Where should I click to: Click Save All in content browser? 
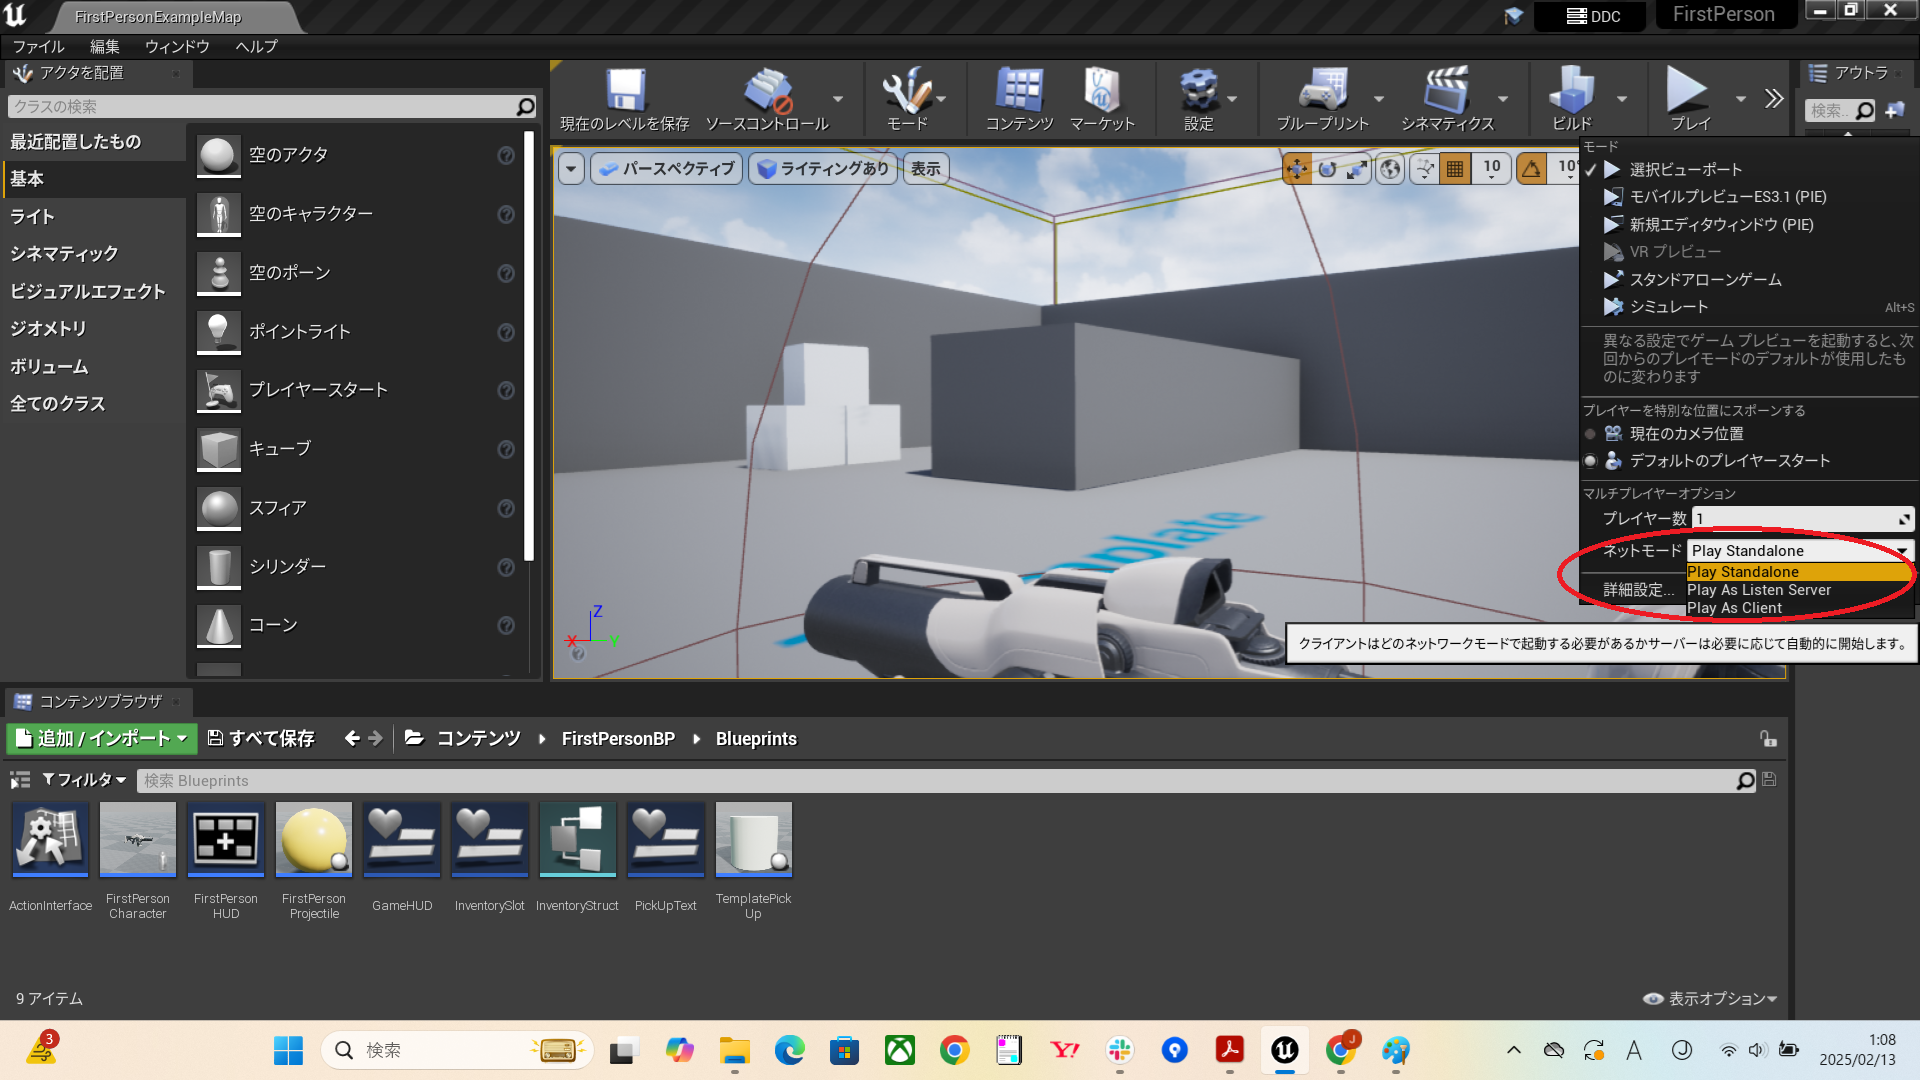coord(261,739)
